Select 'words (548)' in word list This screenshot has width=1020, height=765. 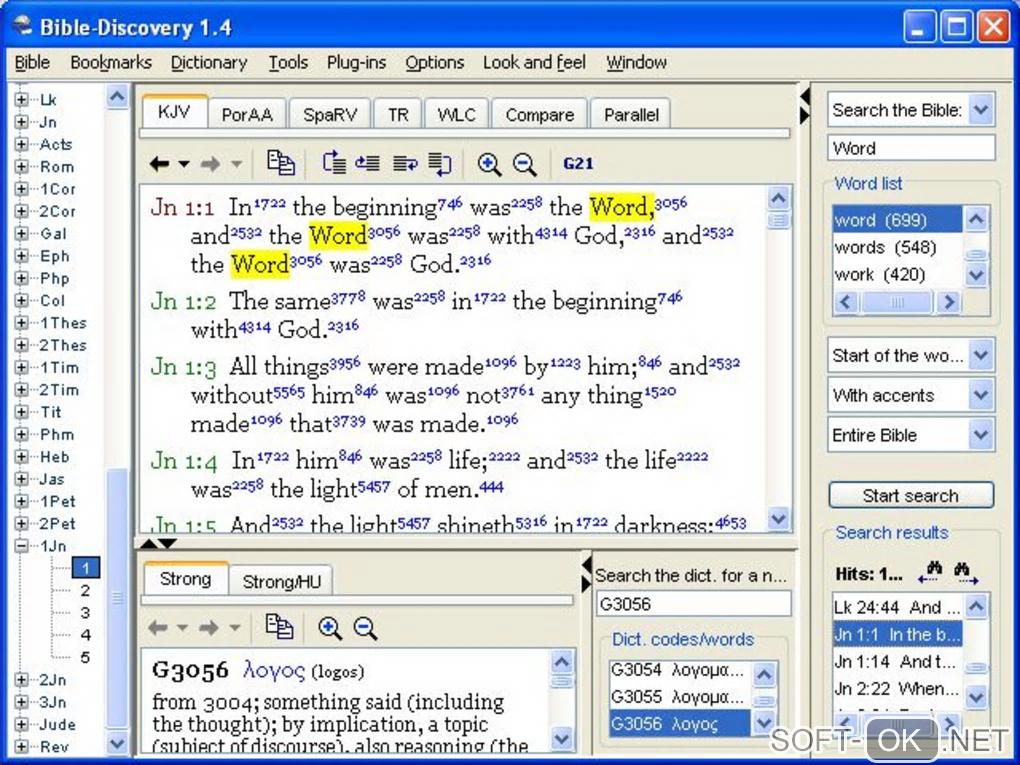[x=896, y=247]
